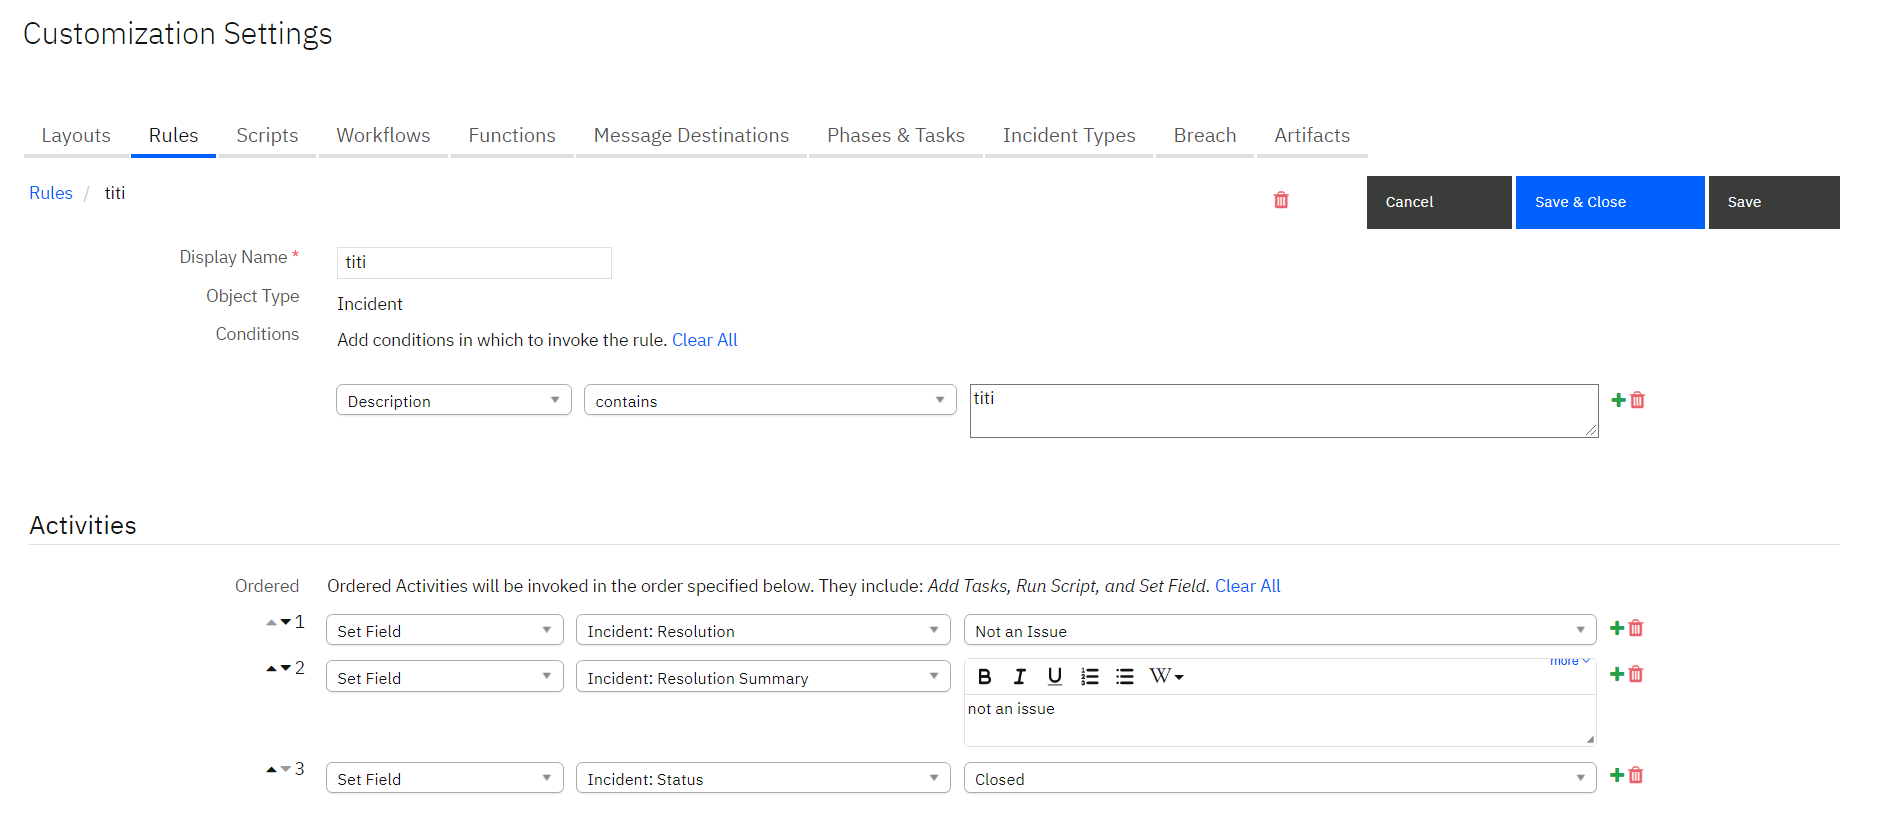Apply italic in the Resolution Summary editor
Image resolution: width=1882 pixels, height=814 pixels.
click(x=1019, y=677)
